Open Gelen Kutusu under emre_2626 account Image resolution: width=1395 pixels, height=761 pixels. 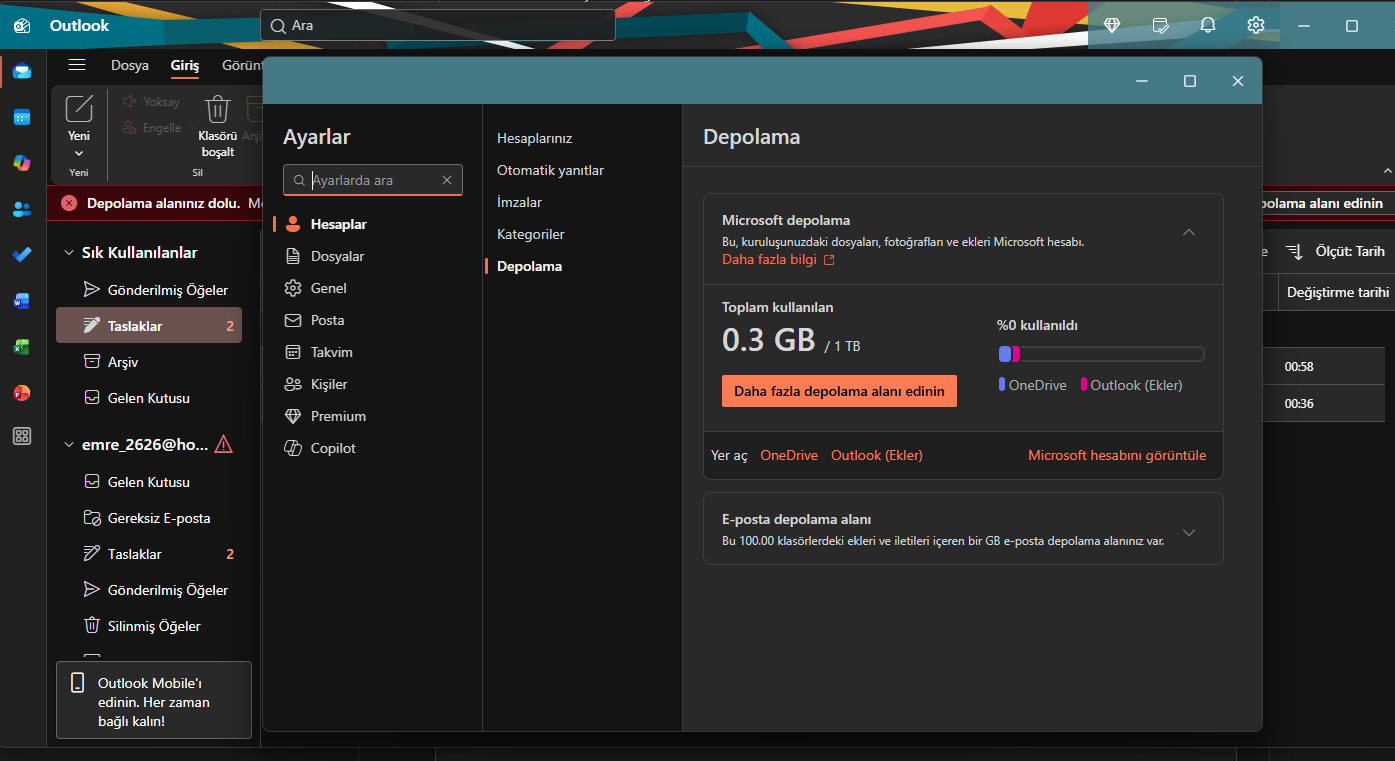click(149, 482)
